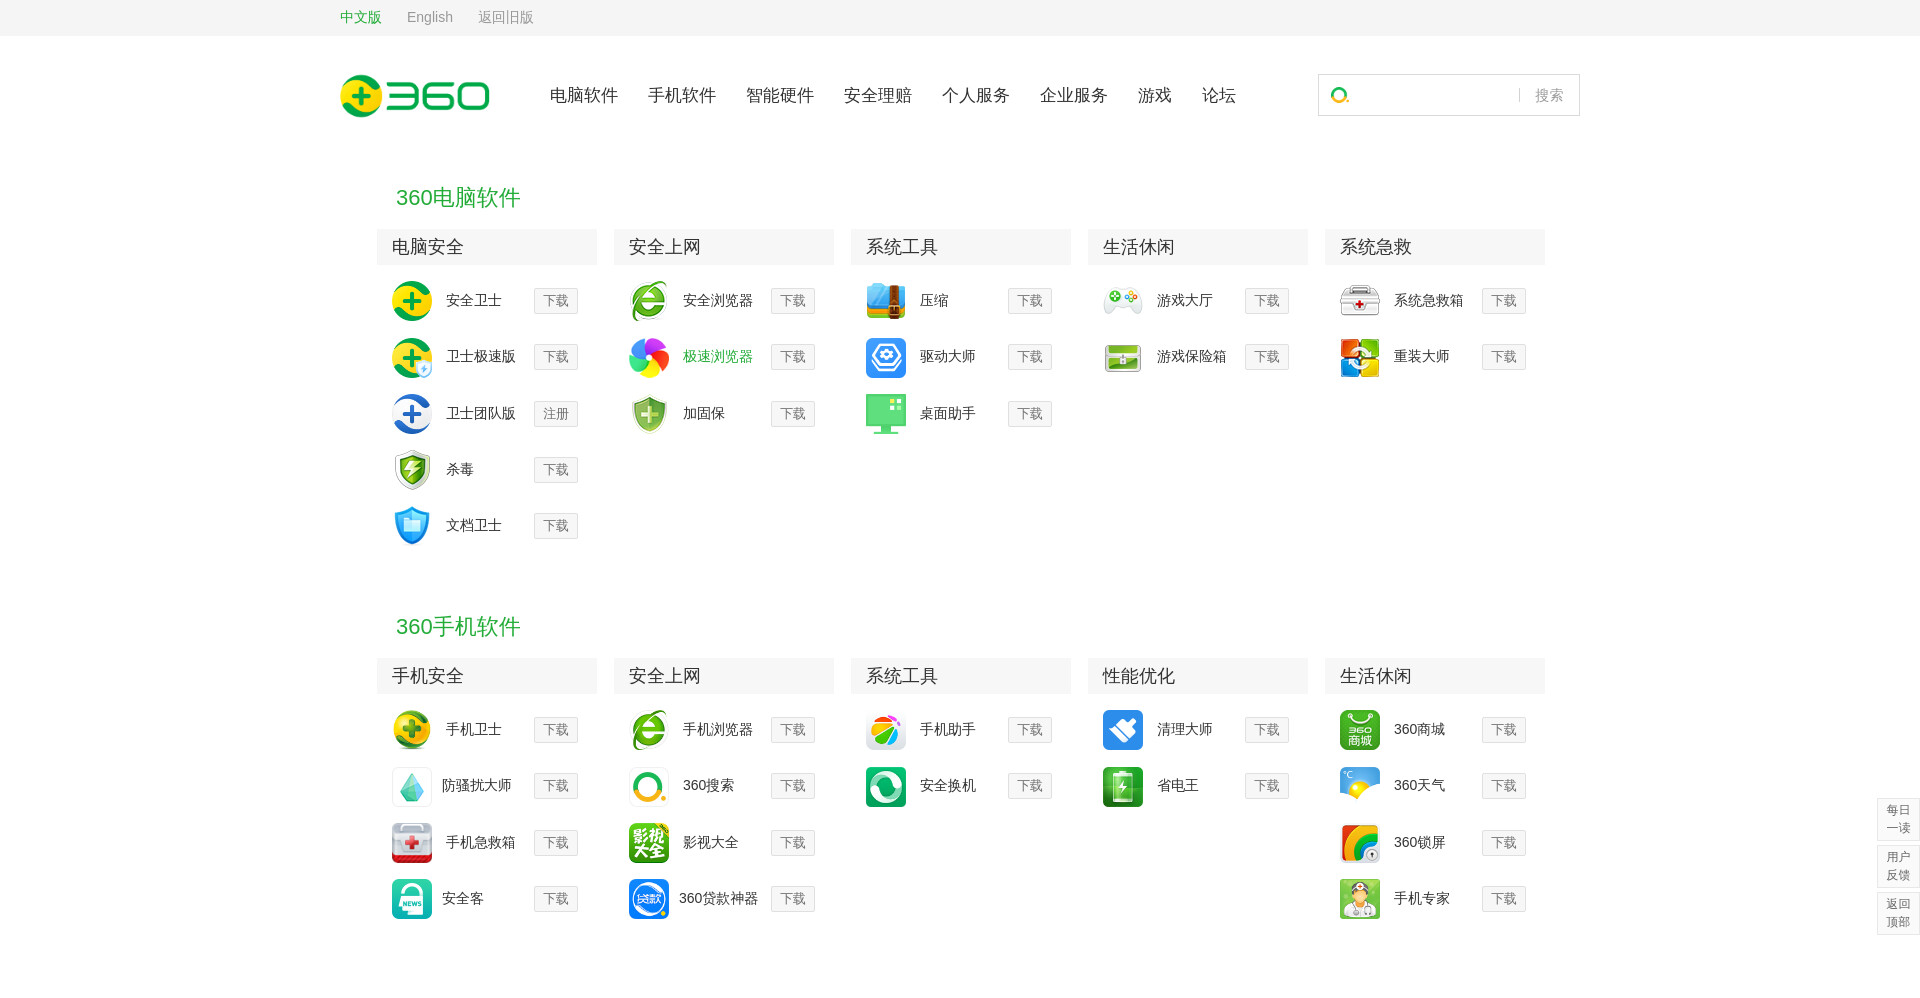Go to the 论坛 nav item
Viewport: 1920px width, 998px height.
click(x=1219, y=95)
